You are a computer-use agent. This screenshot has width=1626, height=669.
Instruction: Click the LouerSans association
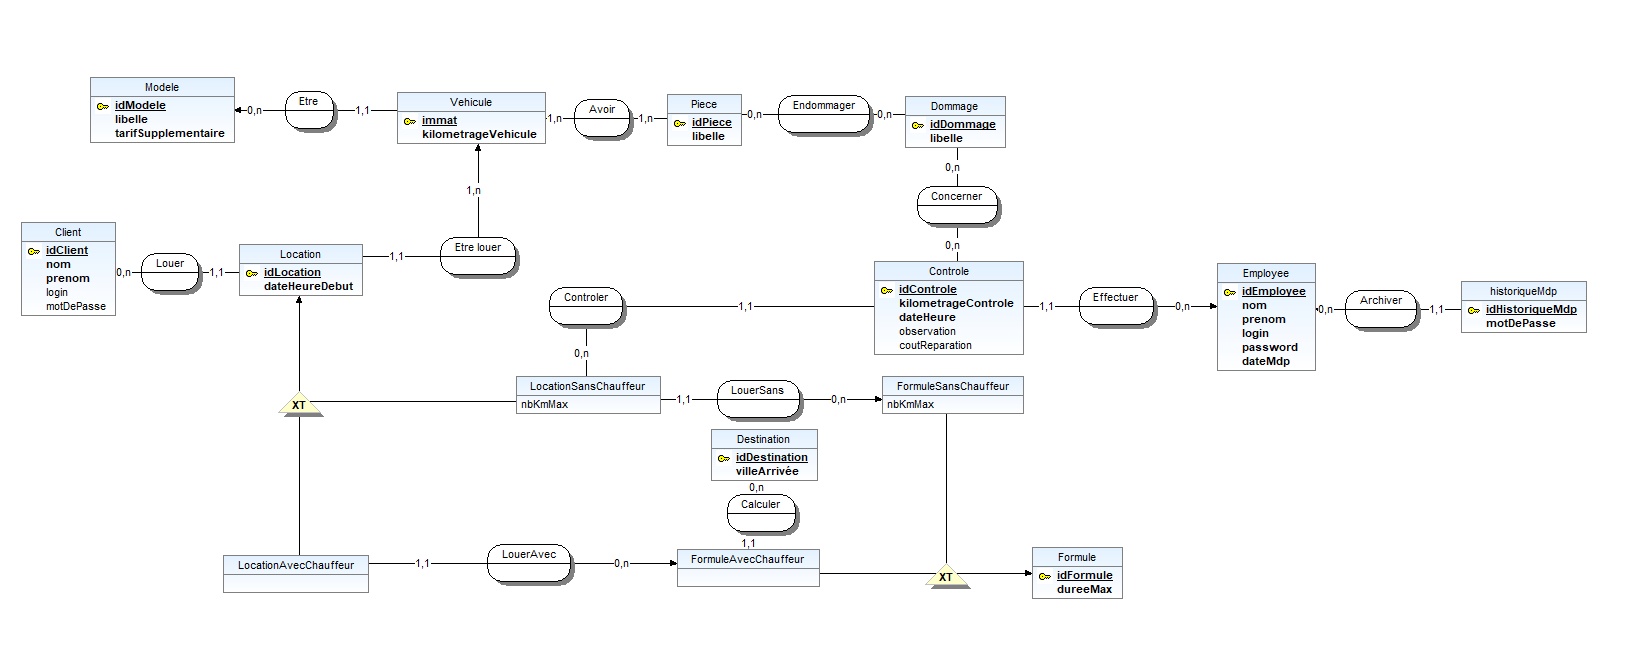[758, 399]
